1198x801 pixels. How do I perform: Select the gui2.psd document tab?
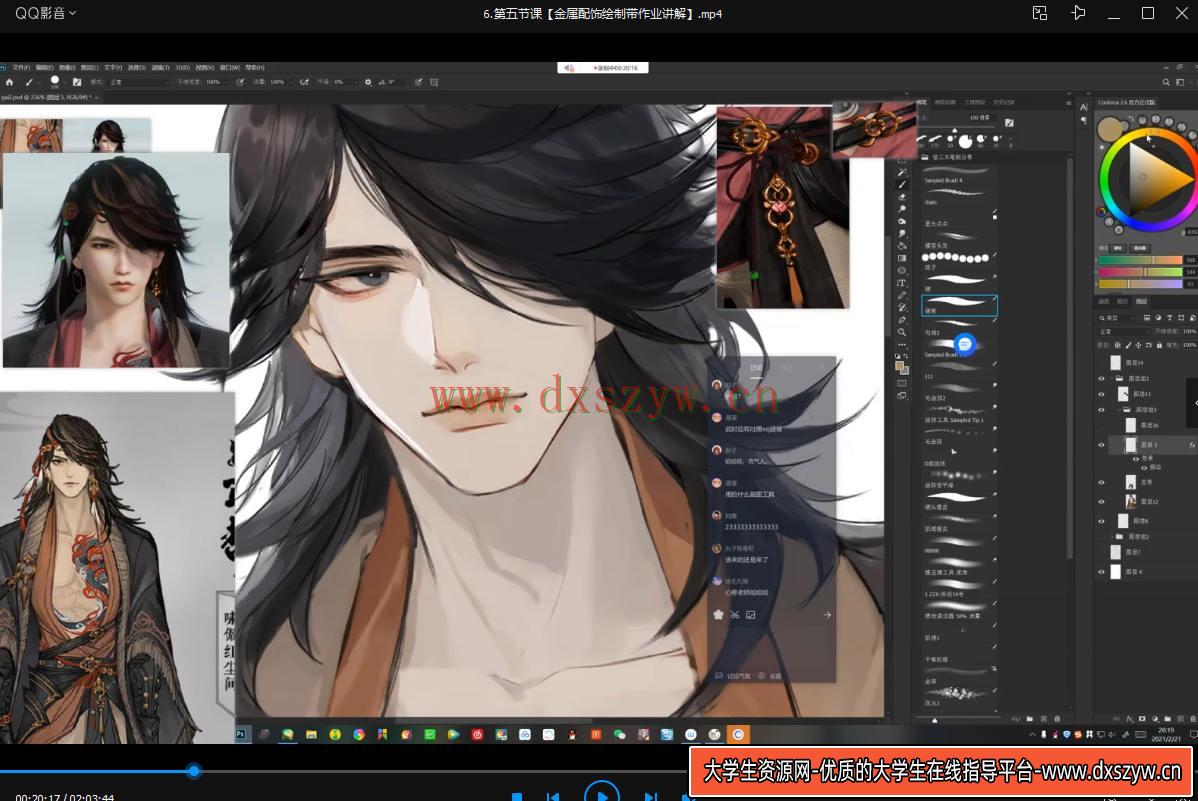[46, 98]
